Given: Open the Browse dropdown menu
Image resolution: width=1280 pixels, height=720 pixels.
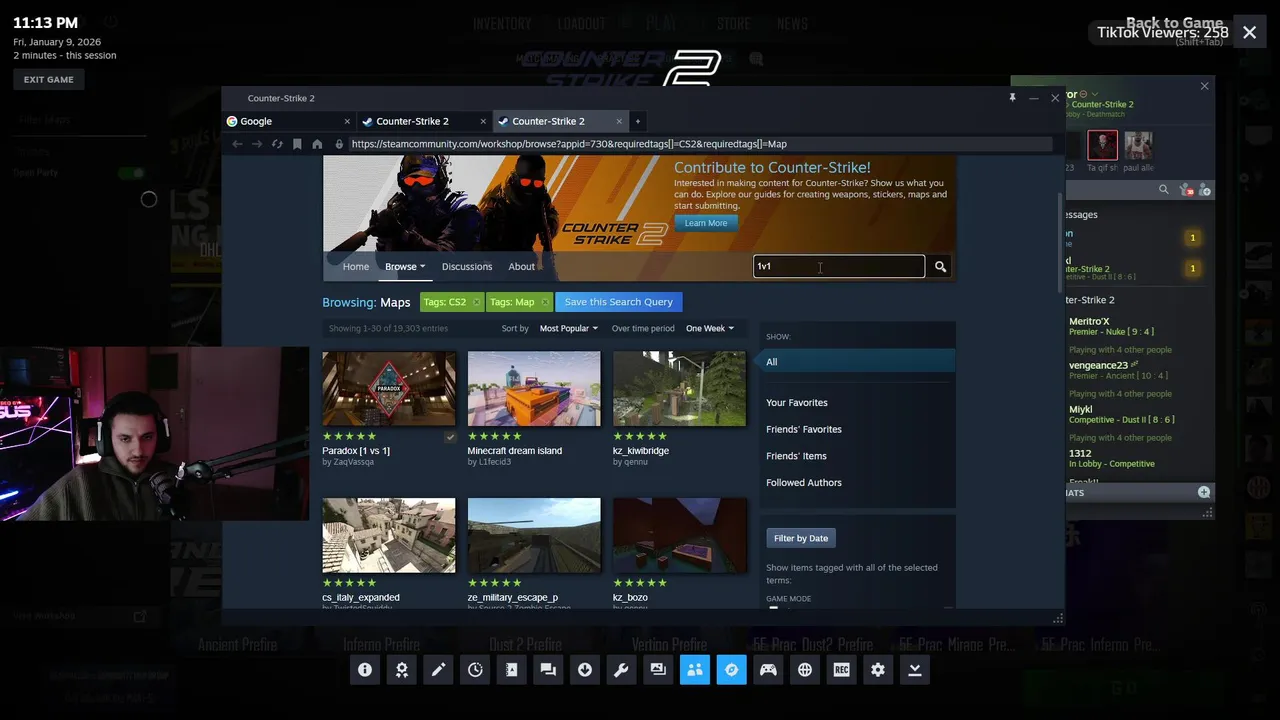Looking at the screenshot, I should coord(405,266).
